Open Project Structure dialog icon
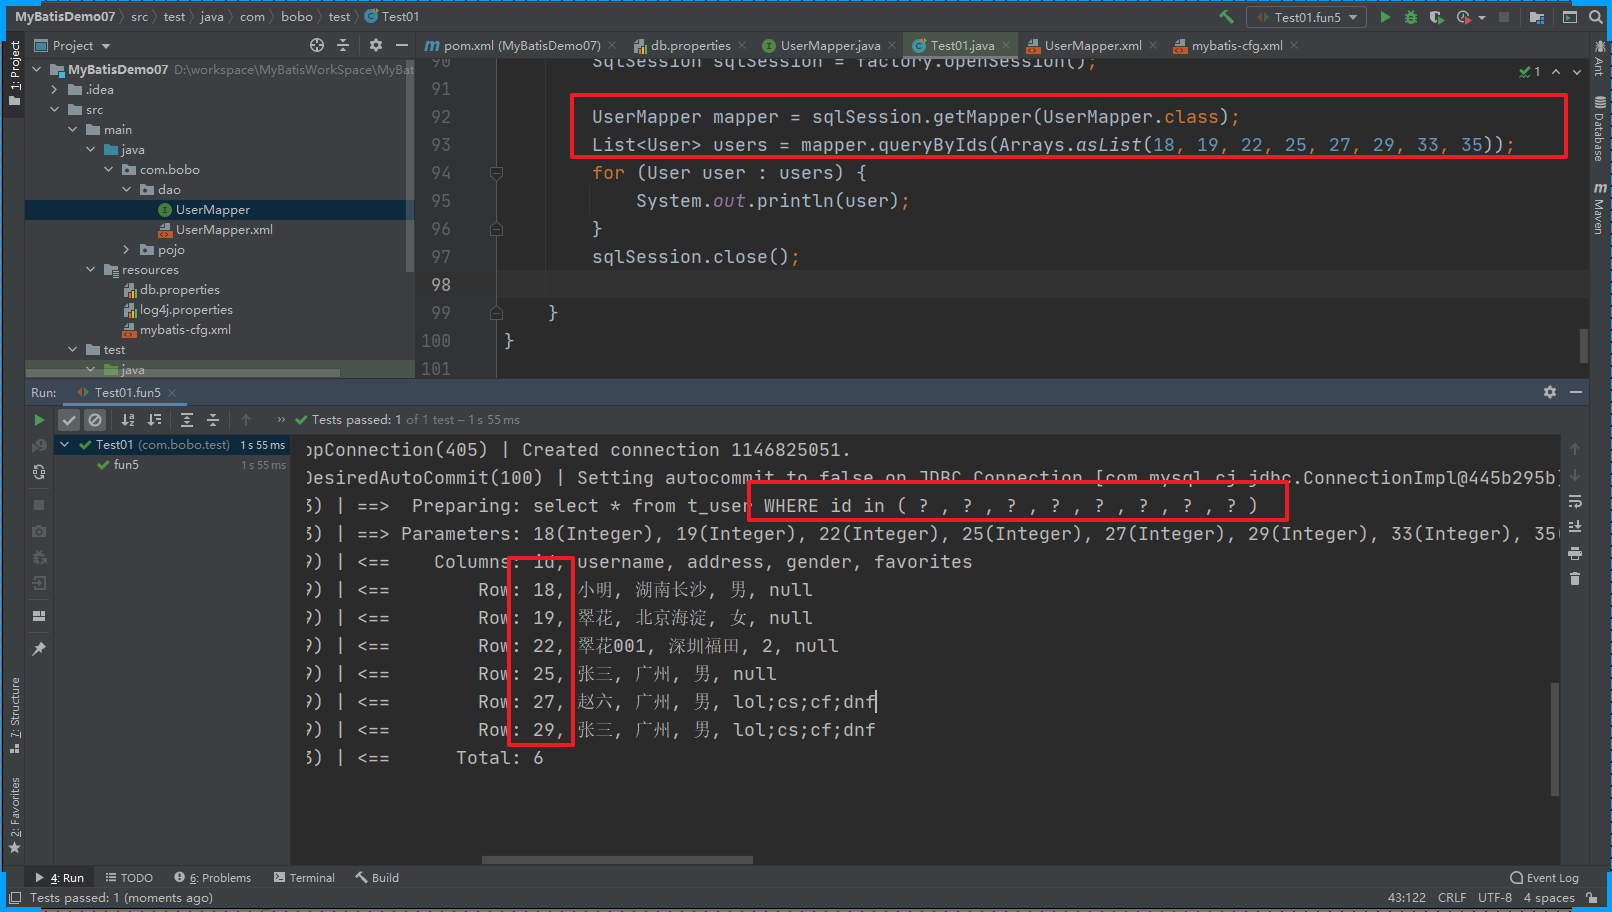1612x912 pixels. (x=1537, y=17)
